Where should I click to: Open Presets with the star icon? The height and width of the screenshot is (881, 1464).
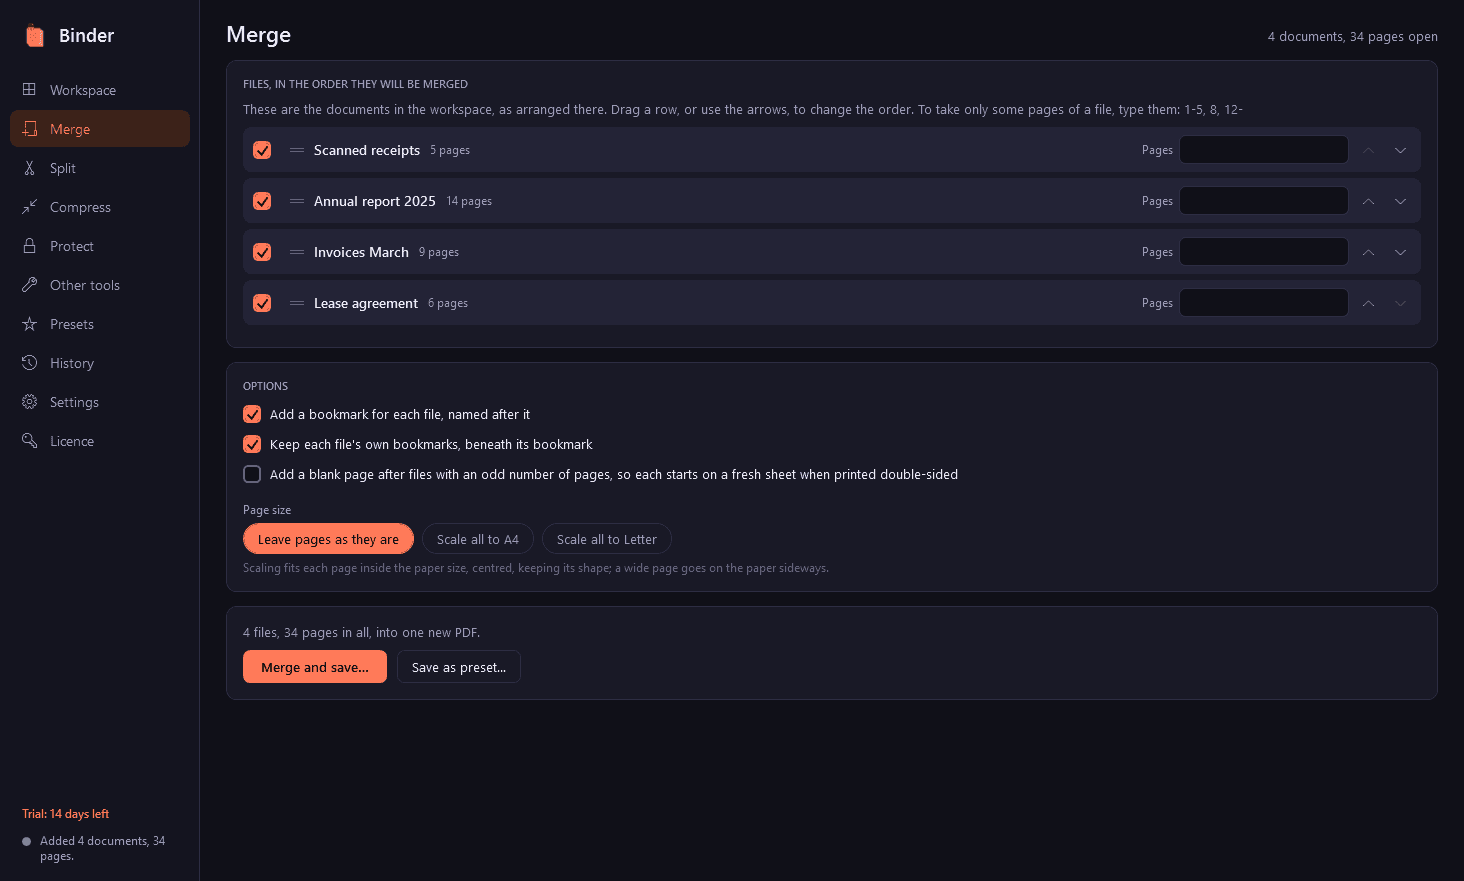pyautogui.click(x=30, y=324)
